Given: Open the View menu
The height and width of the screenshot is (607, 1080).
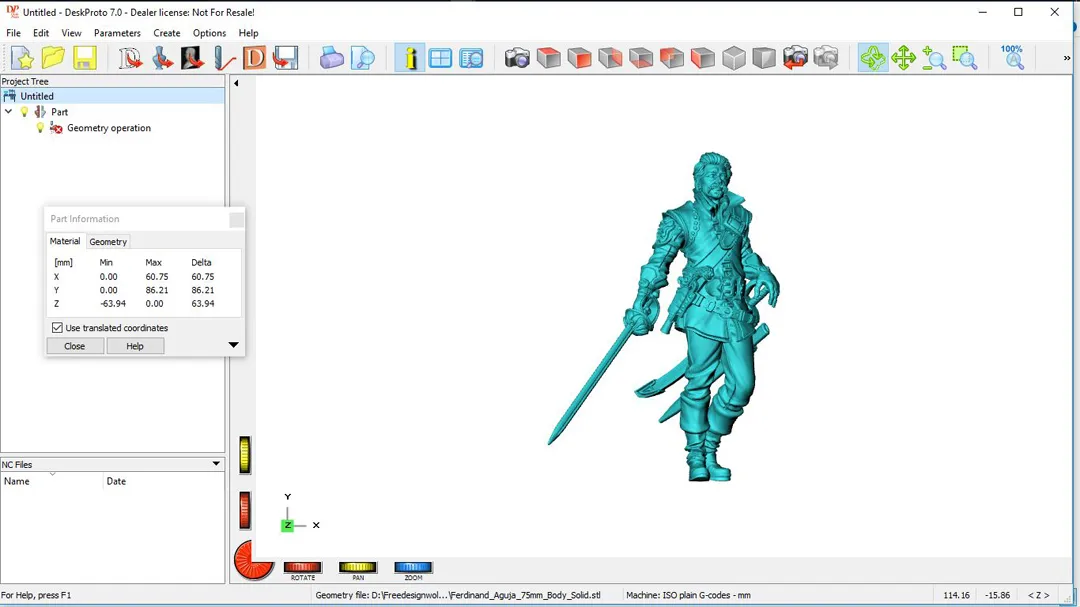Looking at the screenshot, I should (71, 33).
